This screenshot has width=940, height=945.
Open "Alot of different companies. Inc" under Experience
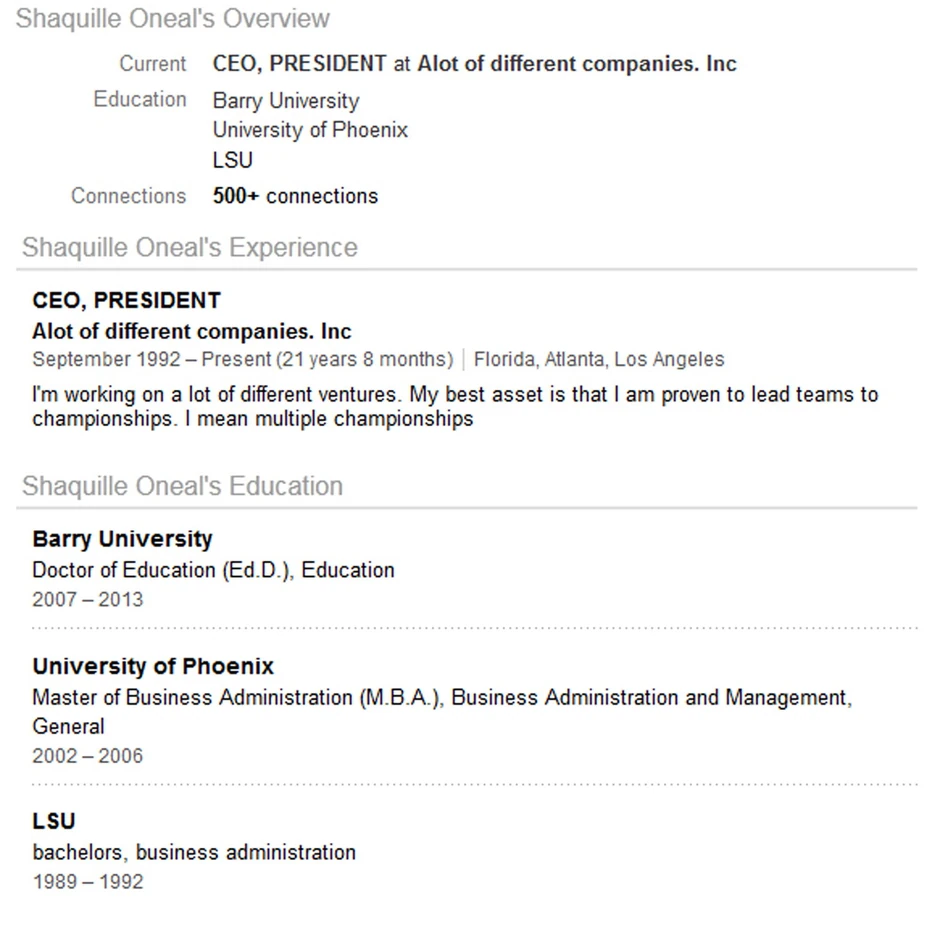tap(192, 331)
